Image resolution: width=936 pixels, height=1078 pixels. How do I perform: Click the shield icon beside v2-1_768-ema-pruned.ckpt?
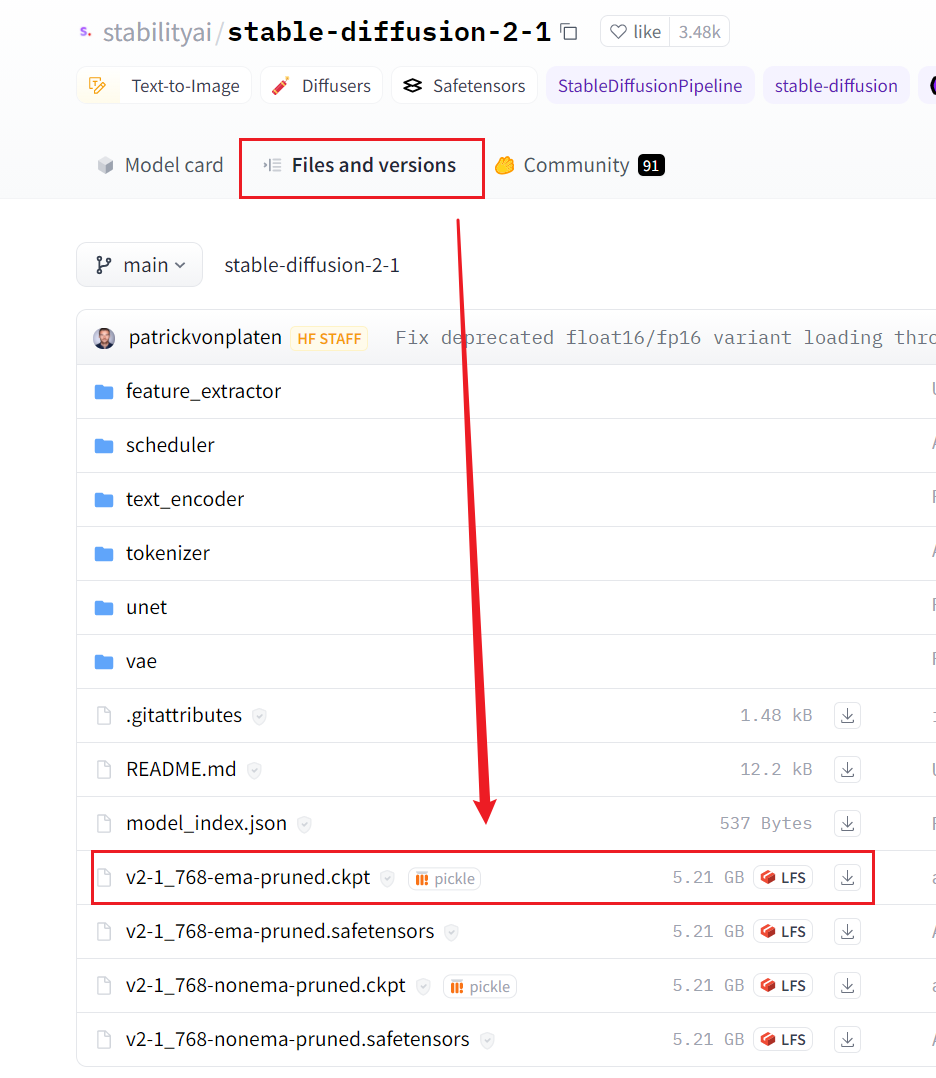[x=387, y=878]
